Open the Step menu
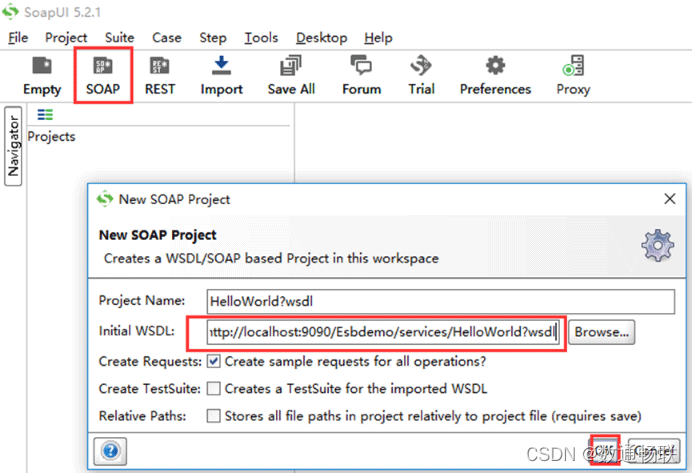 (x=213, y=38)
